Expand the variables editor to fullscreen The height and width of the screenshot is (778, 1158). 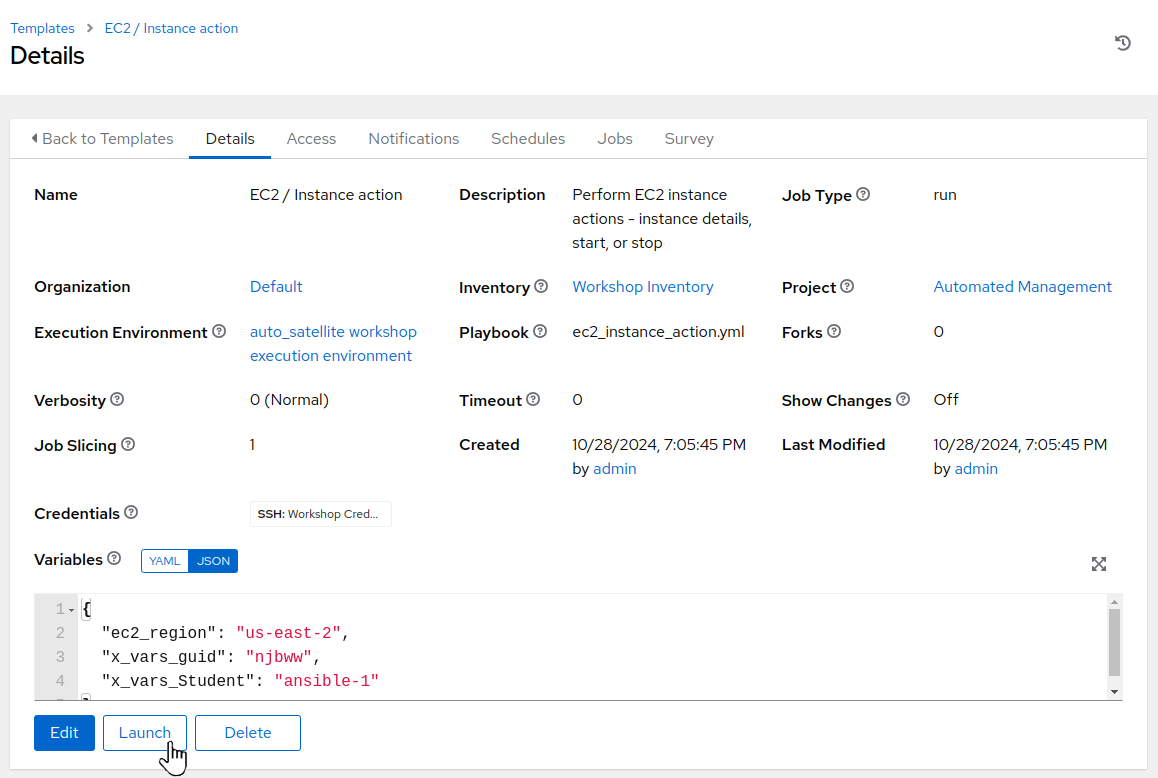point(1099,564)
